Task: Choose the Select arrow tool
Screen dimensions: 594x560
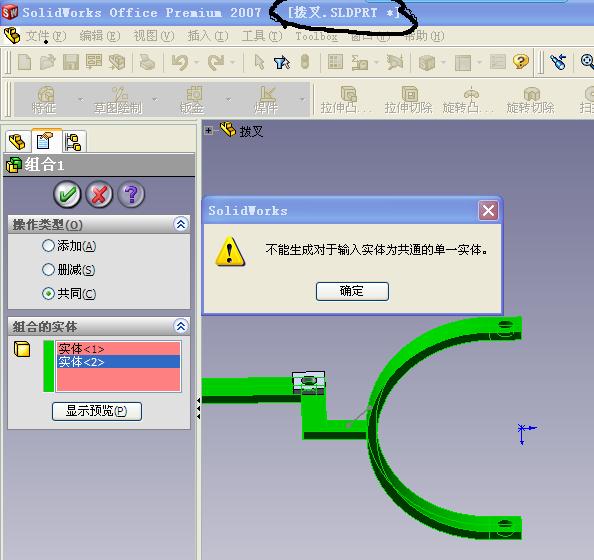Action: [259, 62]
